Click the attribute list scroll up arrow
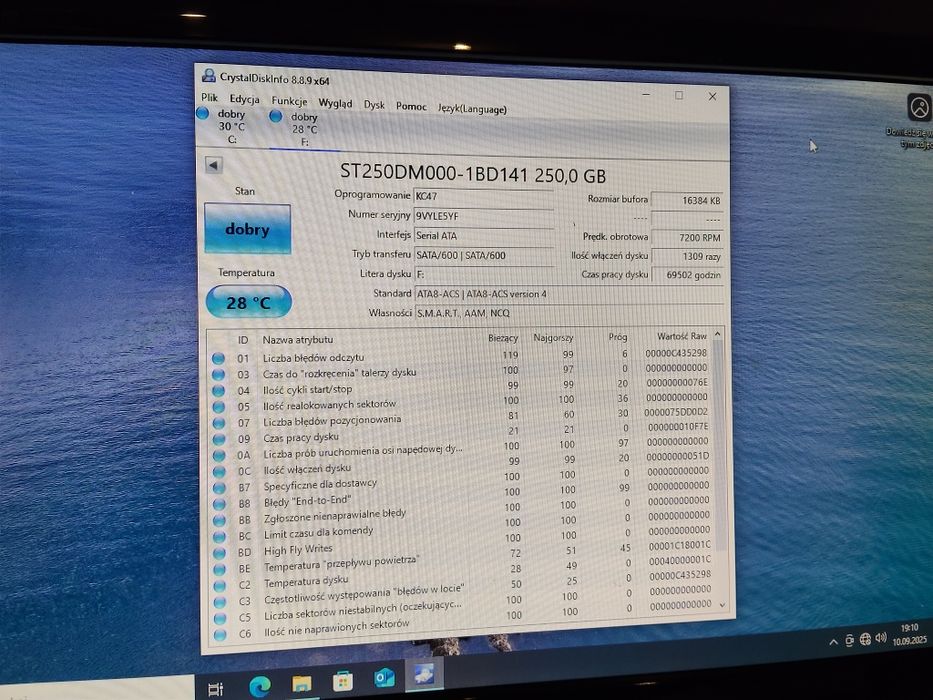The height and width of the screenshot is (700, 933). coord(718,334)
